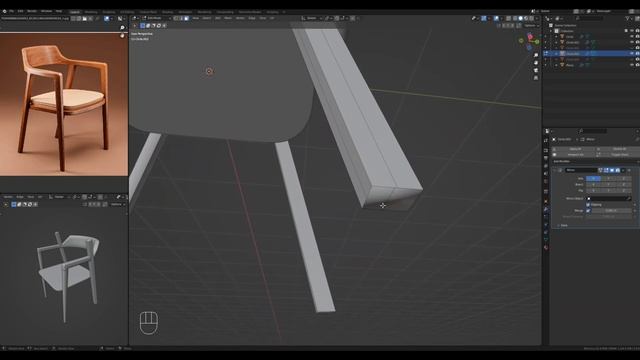Viewport: 640px width, 360px height.
Task: Toggle Mirror Axis Z button
Action: click(624, 178)
